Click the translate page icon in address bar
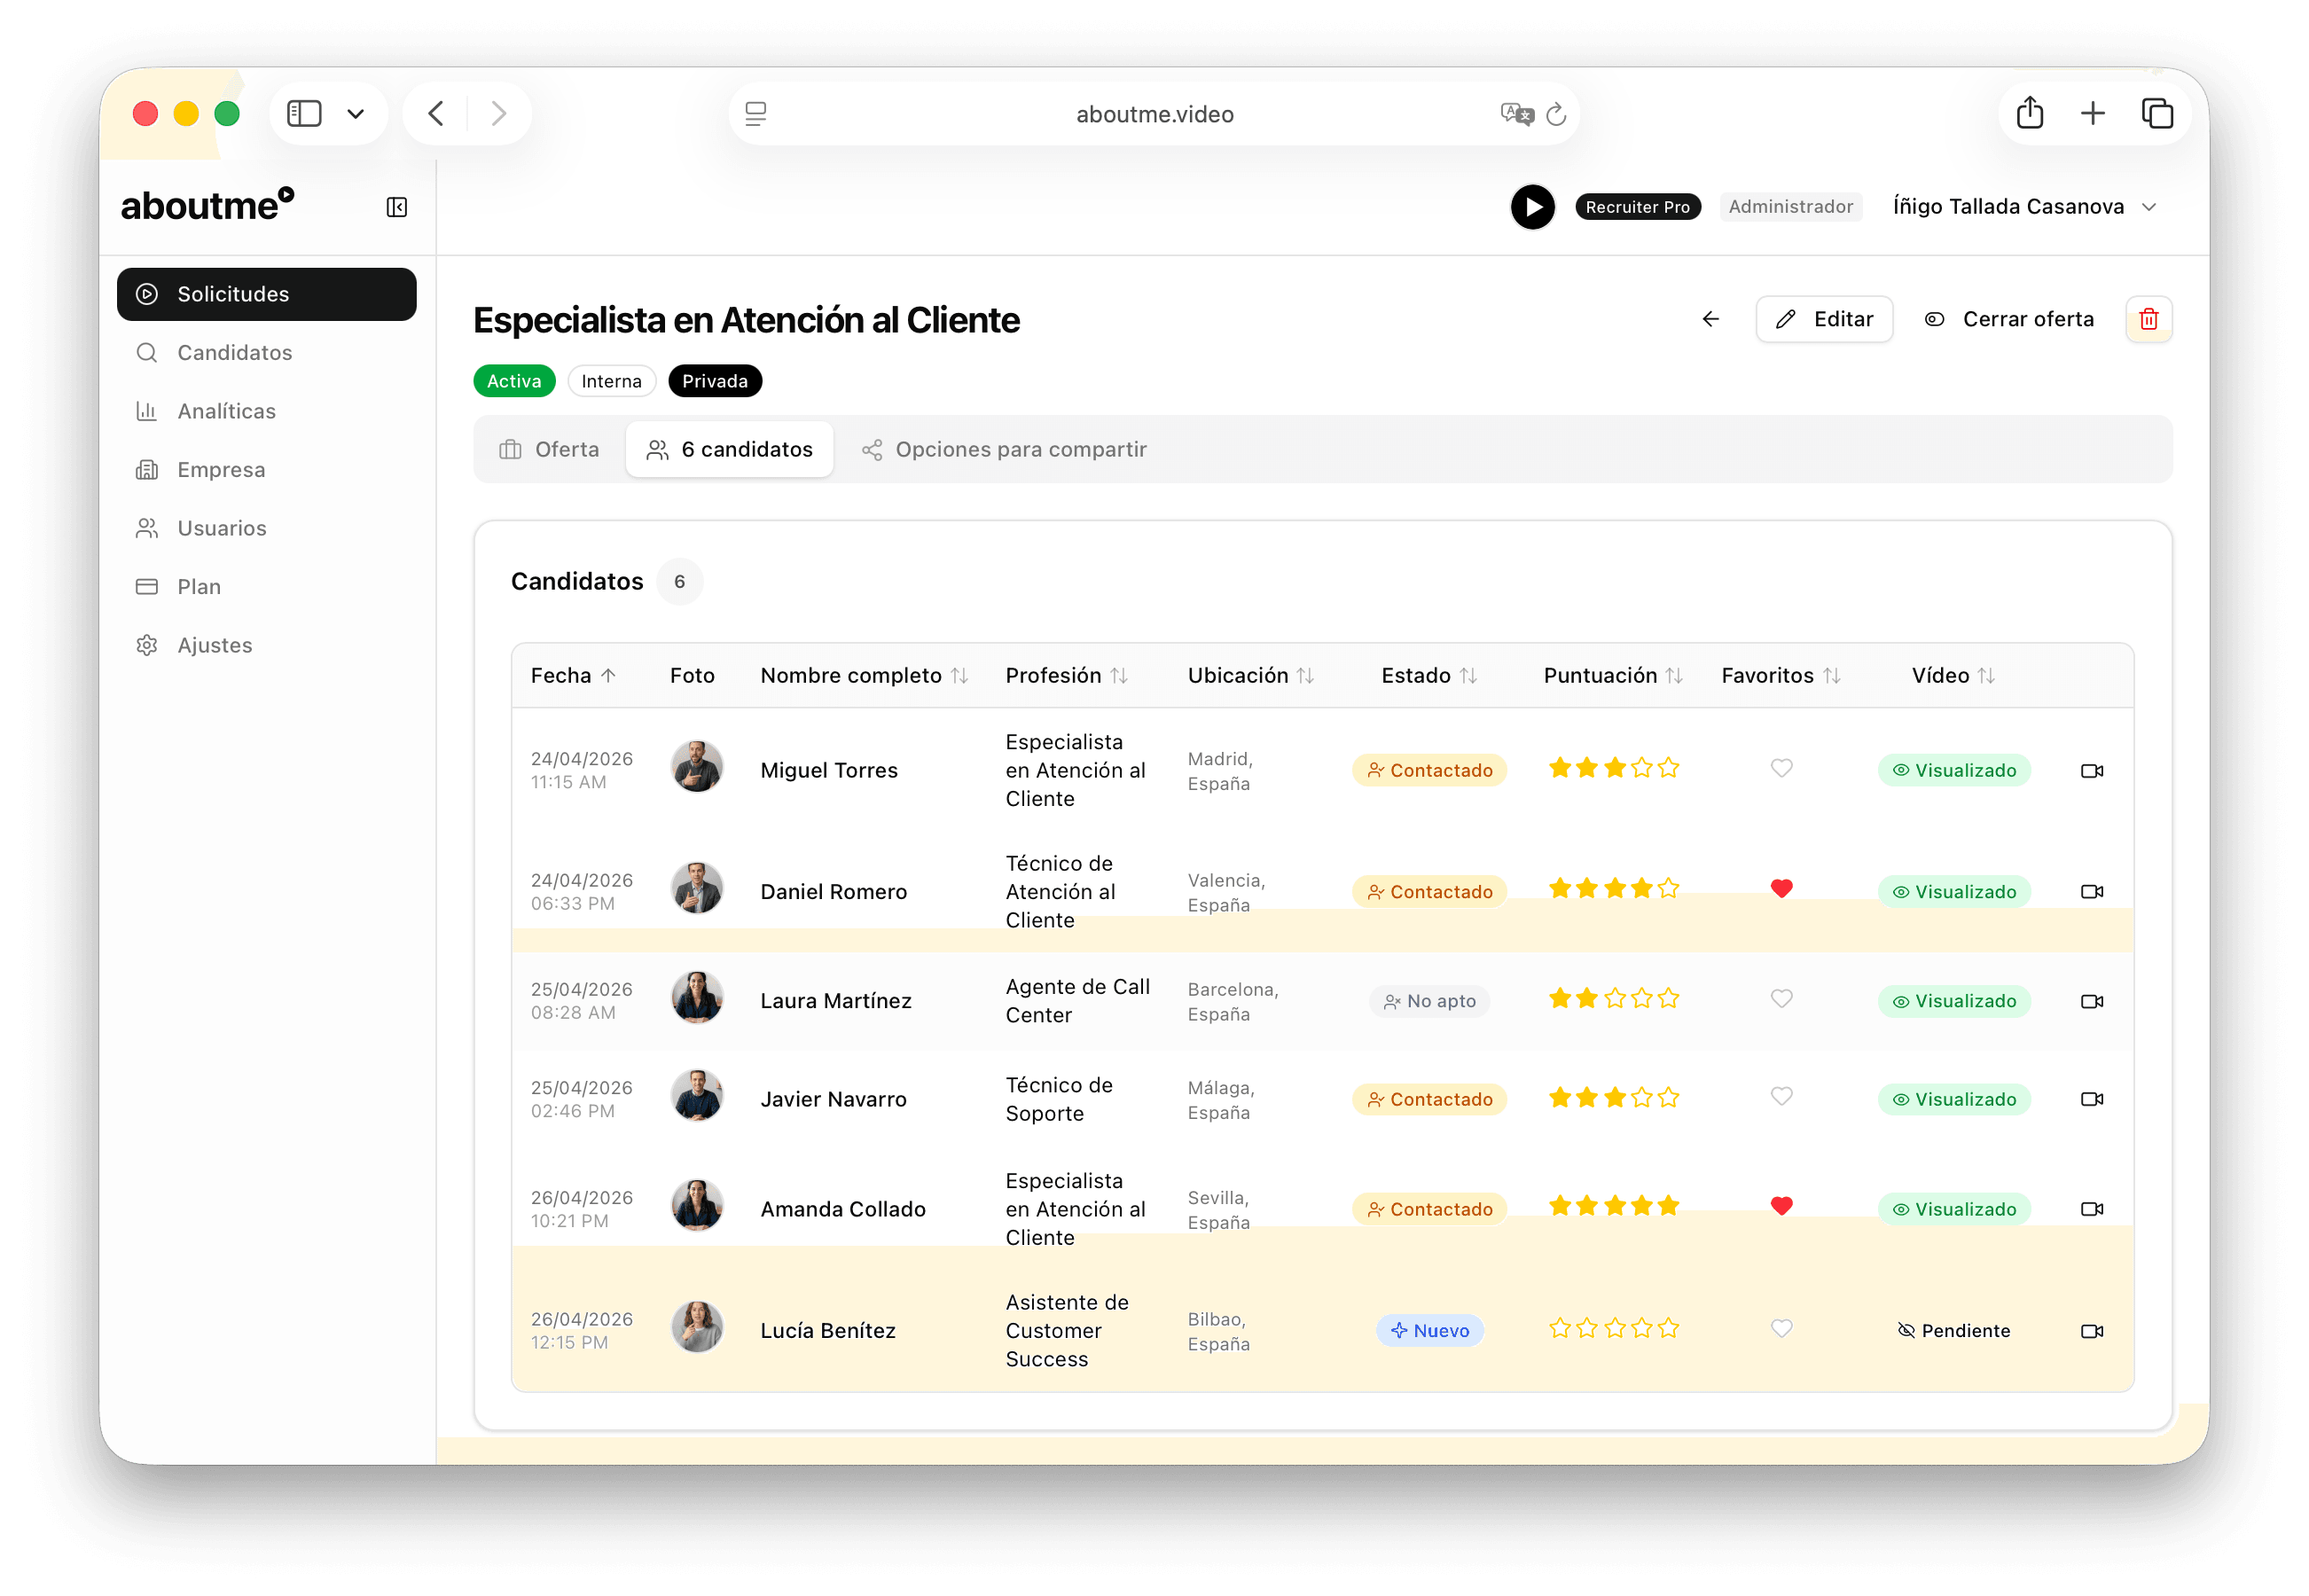Image resolution: width=2309 pixels, height=1596 pixels. [x=1516, y=114]
